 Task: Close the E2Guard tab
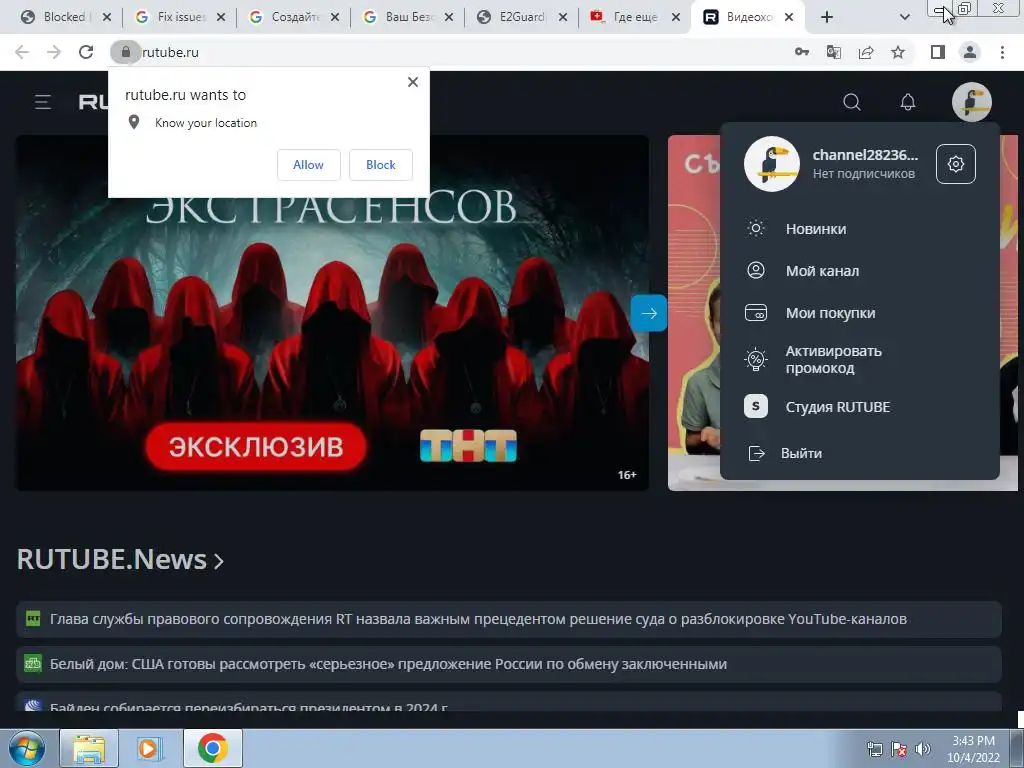point(563,17)
